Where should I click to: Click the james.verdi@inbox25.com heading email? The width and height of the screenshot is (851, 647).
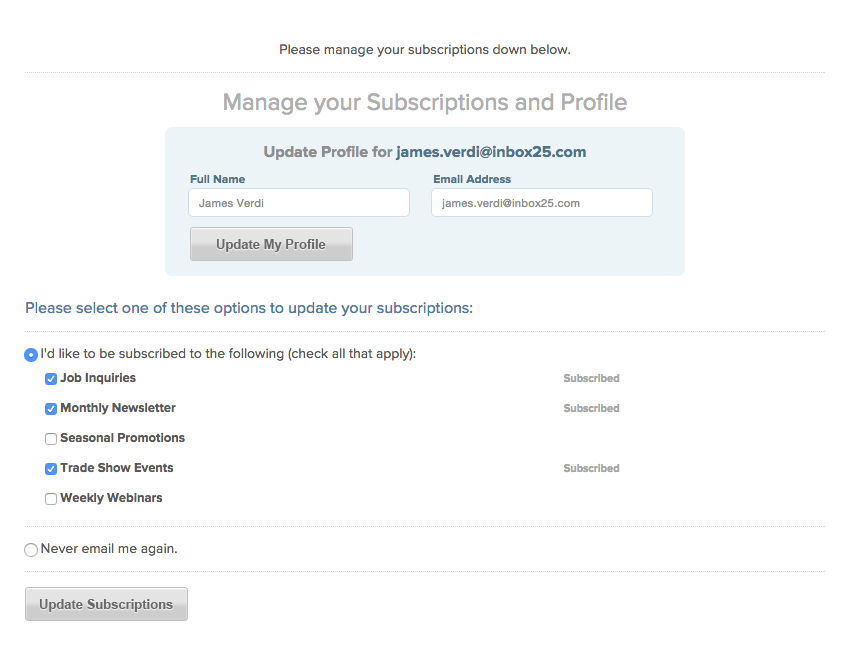coord(491,152)
